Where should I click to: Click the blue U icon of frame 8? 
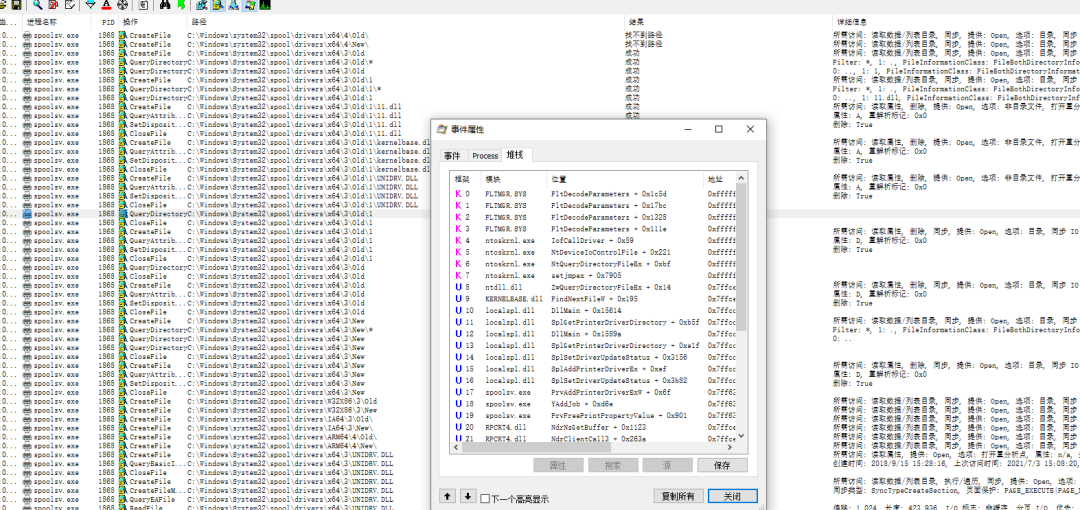pyautogui.click(x=457, y=287)
